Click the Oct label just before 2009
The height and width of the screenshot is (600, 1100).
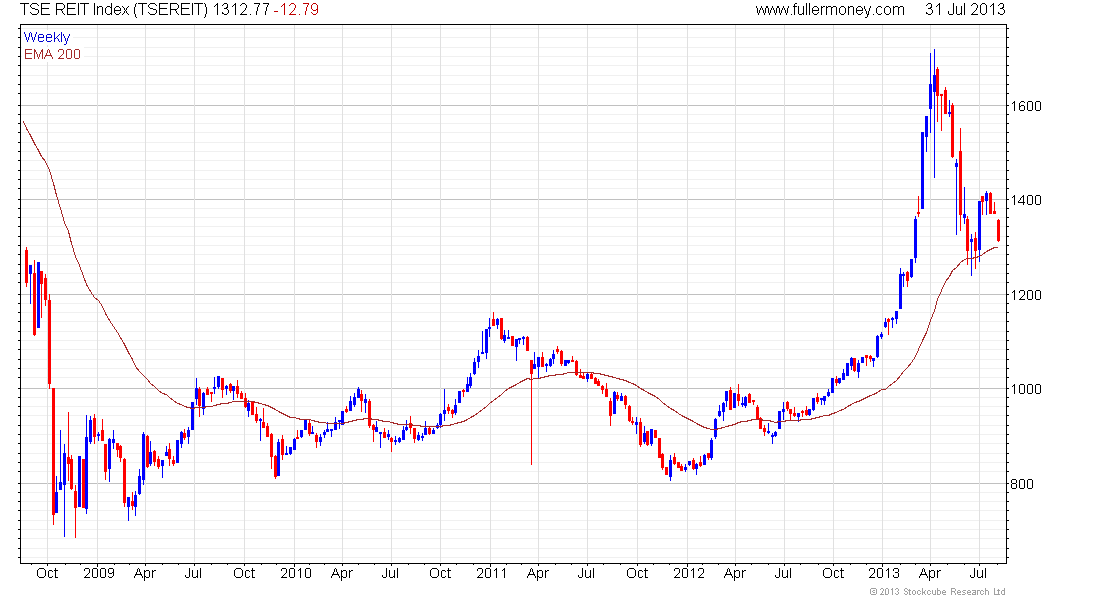pos(47,573)
